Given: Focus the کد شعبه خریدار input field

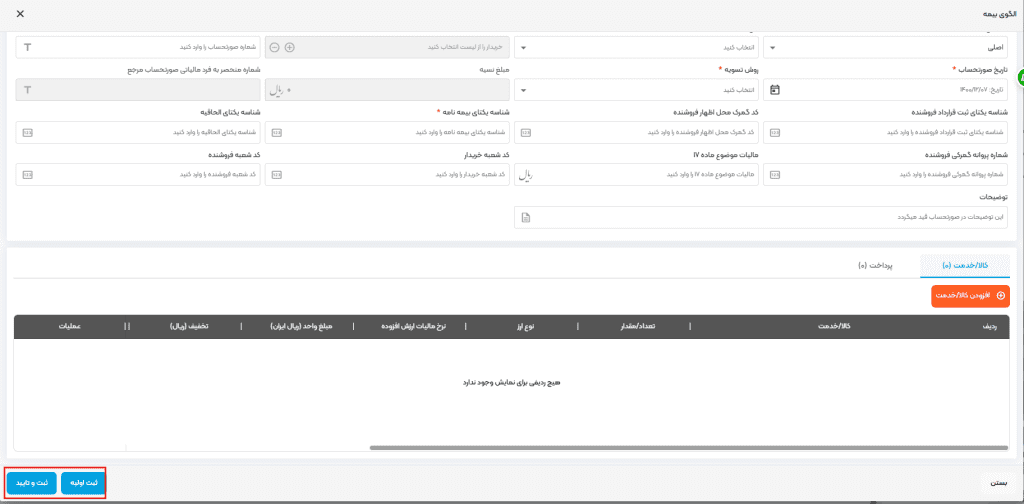Looking at the screenshot, I should click(387, 175).
